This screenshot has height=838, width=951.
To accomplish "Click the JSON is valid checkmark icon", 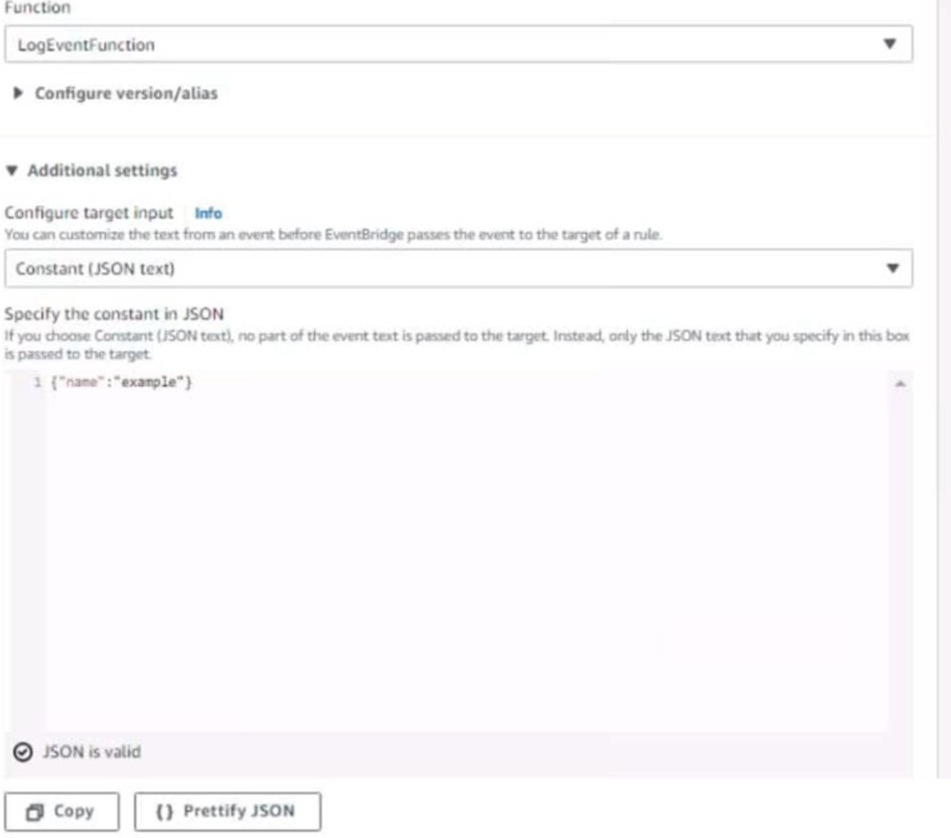I will coord(23,752).
